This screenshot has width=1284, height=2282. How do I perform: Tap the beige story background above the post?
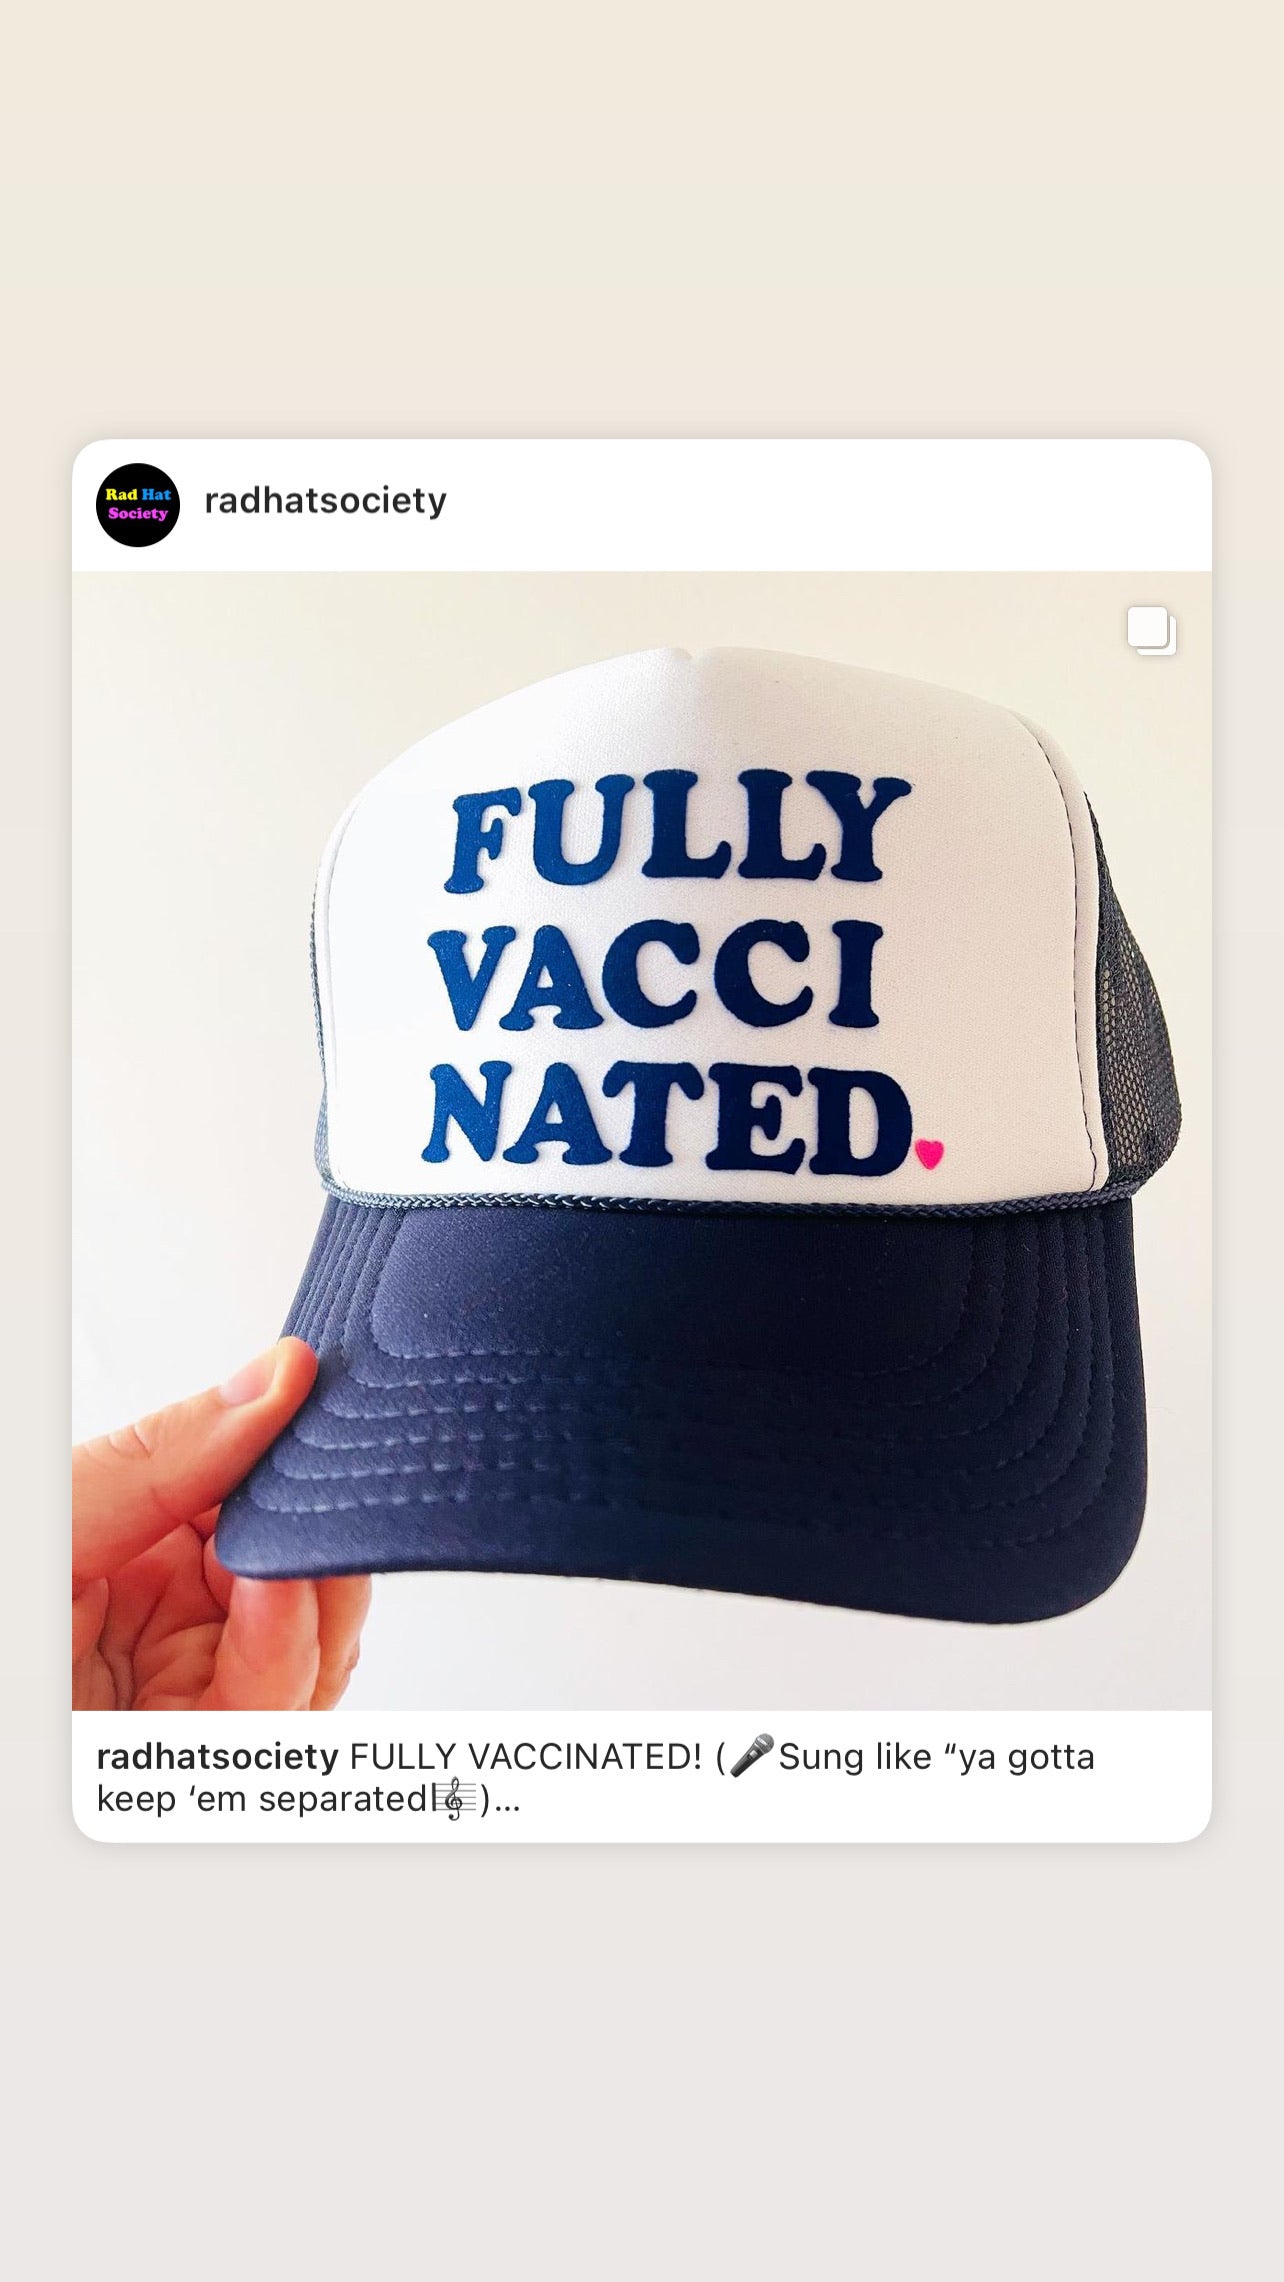642,220
